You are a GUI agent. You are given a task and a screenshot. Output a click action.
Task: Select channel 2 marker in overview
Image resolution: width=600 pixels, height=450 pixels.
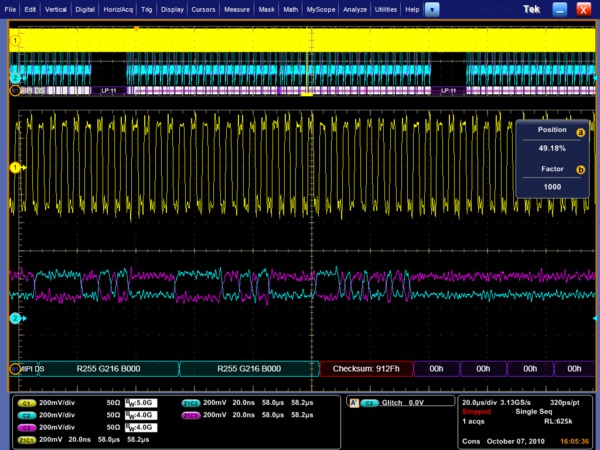point(15,78)
